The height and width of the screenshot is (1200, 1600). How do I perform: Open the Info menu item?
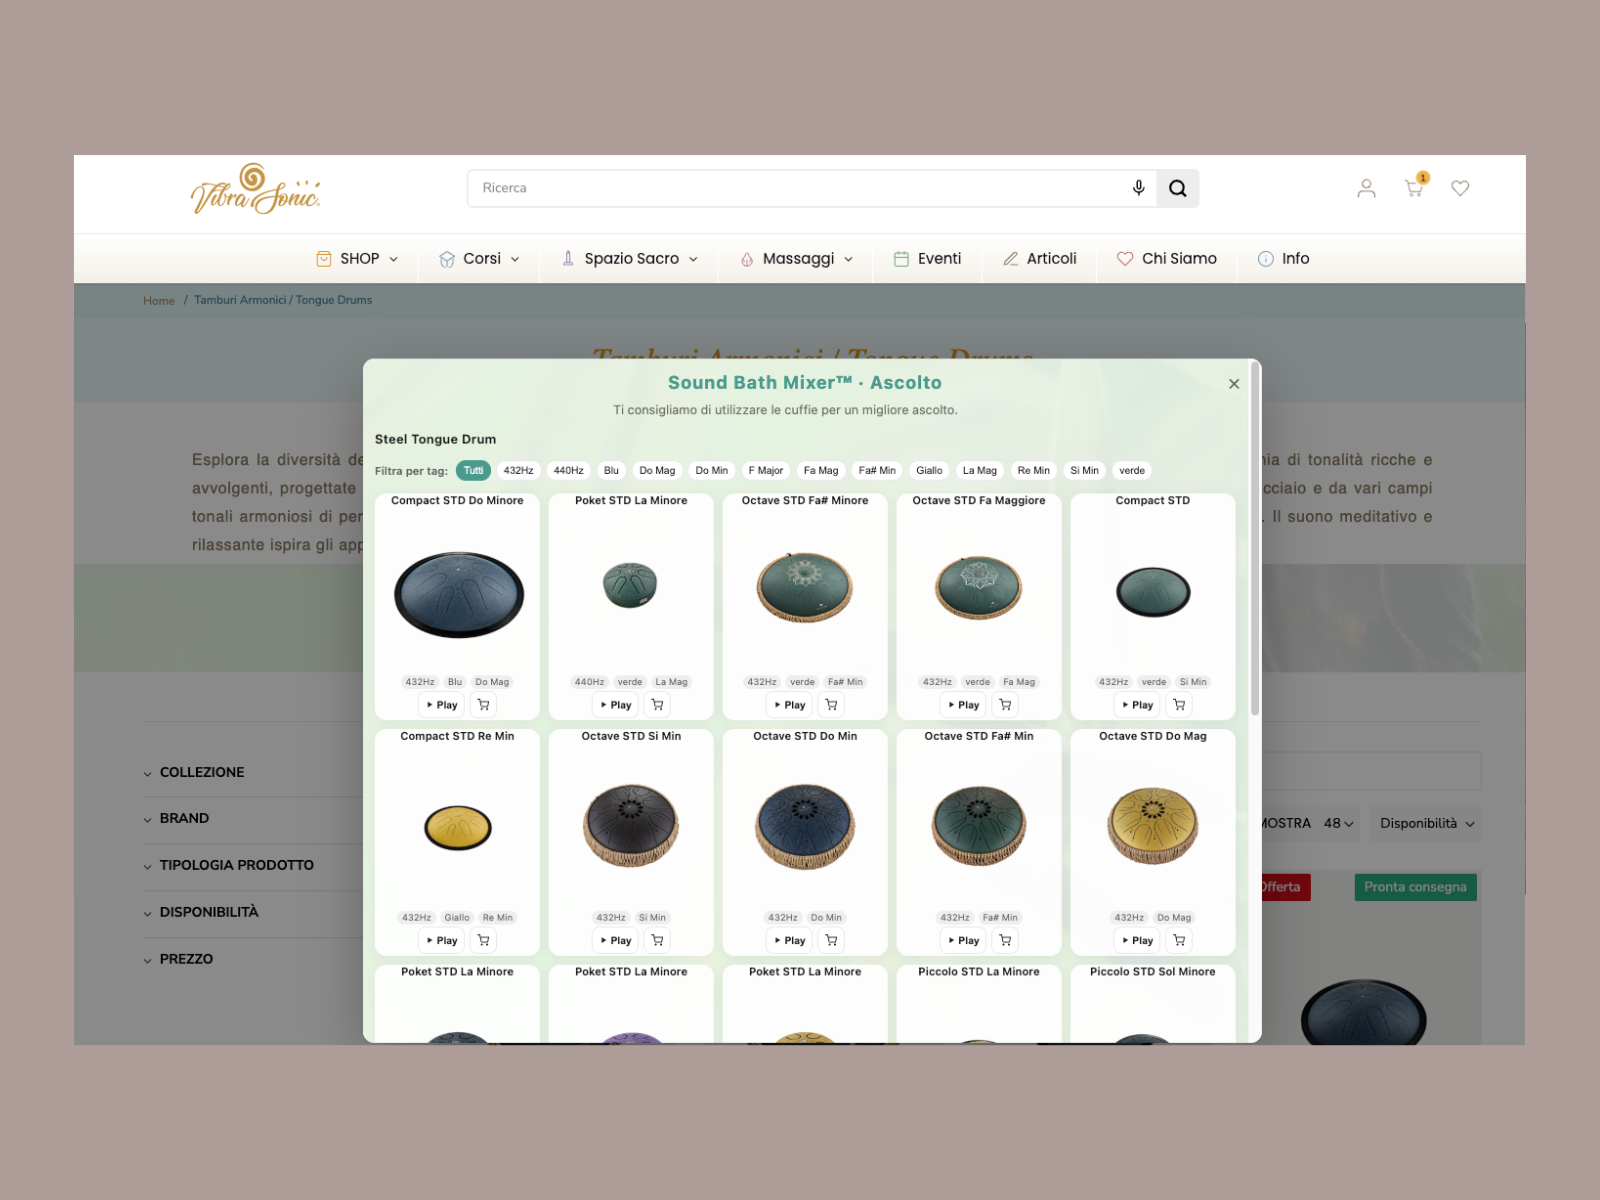(x=1284, y=259)
